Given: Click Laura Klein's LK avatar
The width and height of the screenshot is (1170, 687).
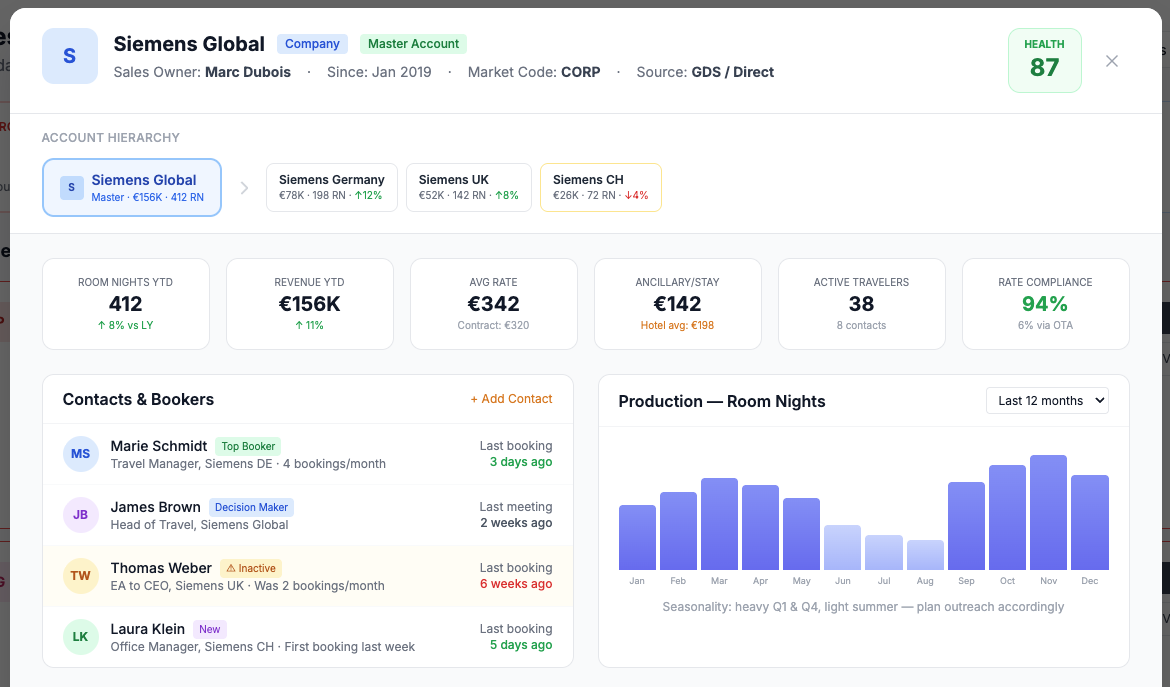Looking at the screenshot, I should click(x=81, y=637).
